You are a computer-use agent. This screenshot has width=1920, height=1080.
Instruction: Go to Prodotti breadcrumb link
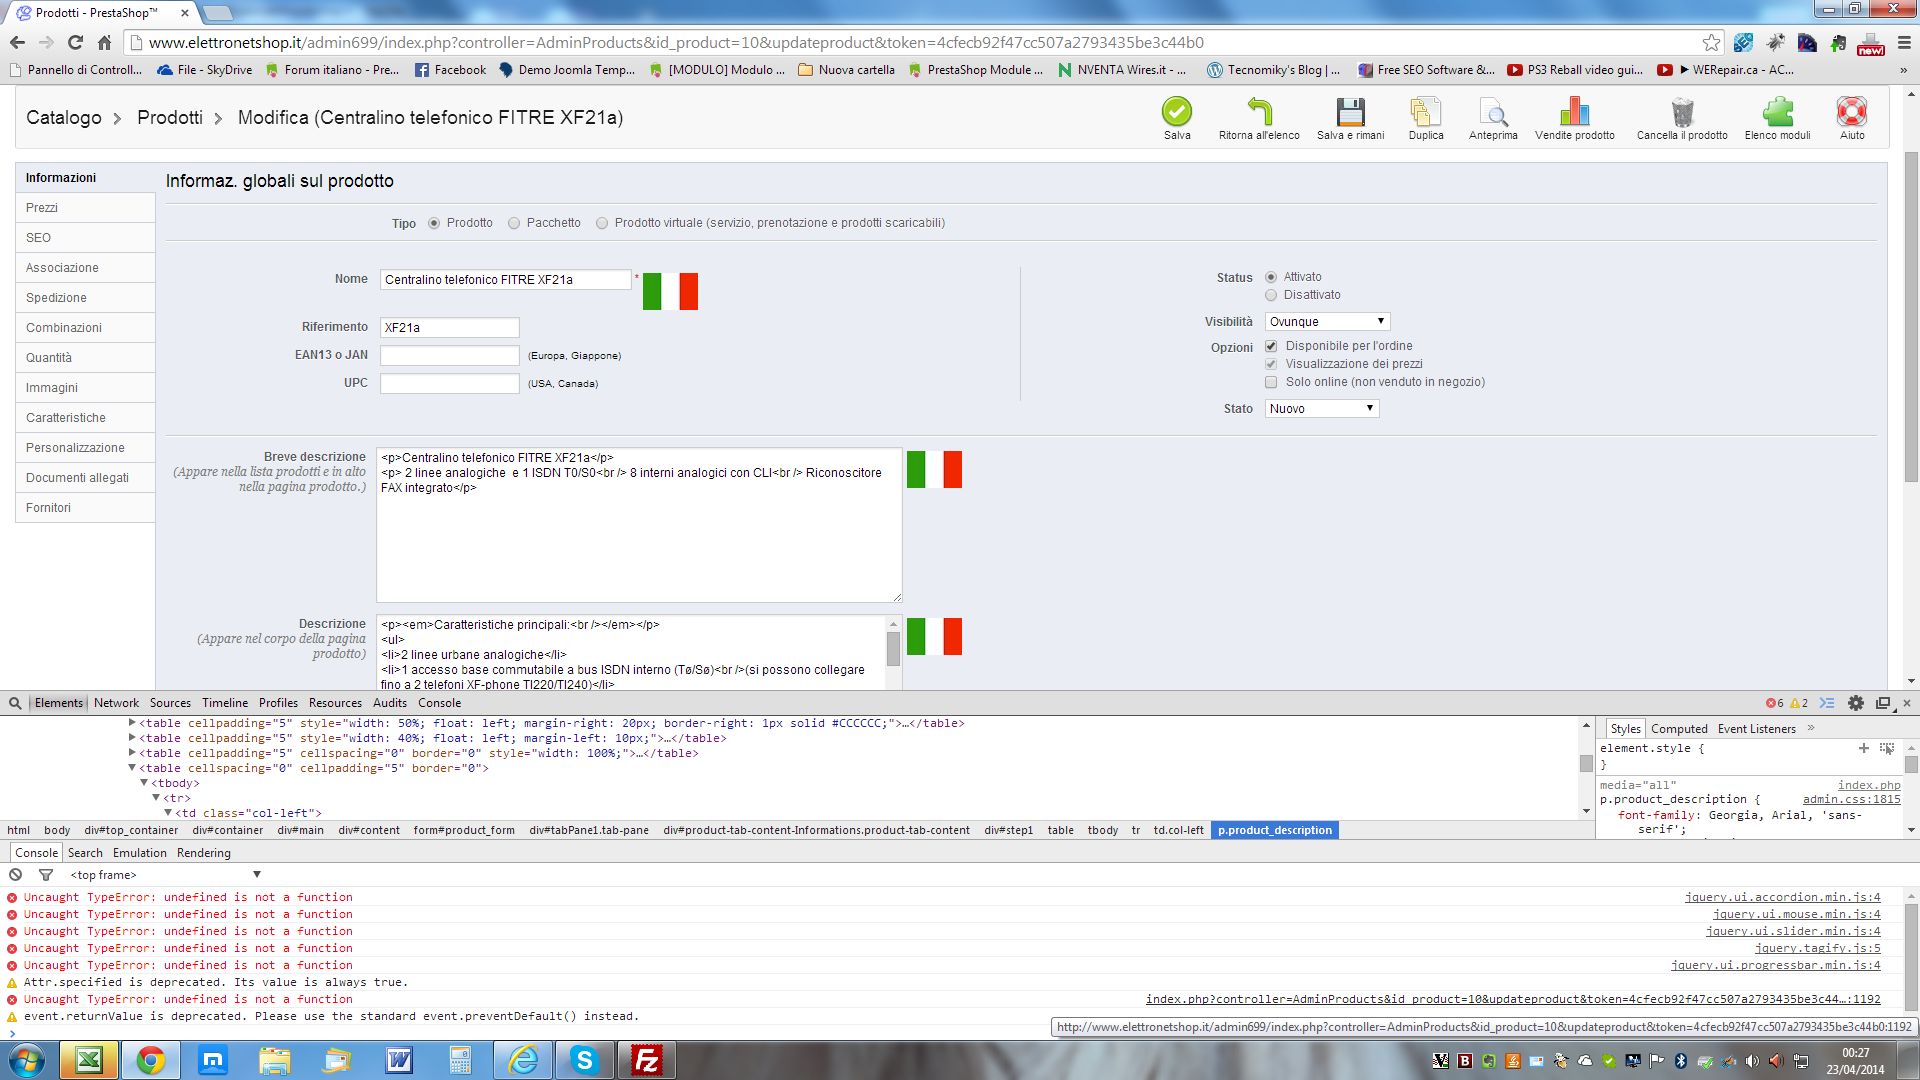pos(170,117)
